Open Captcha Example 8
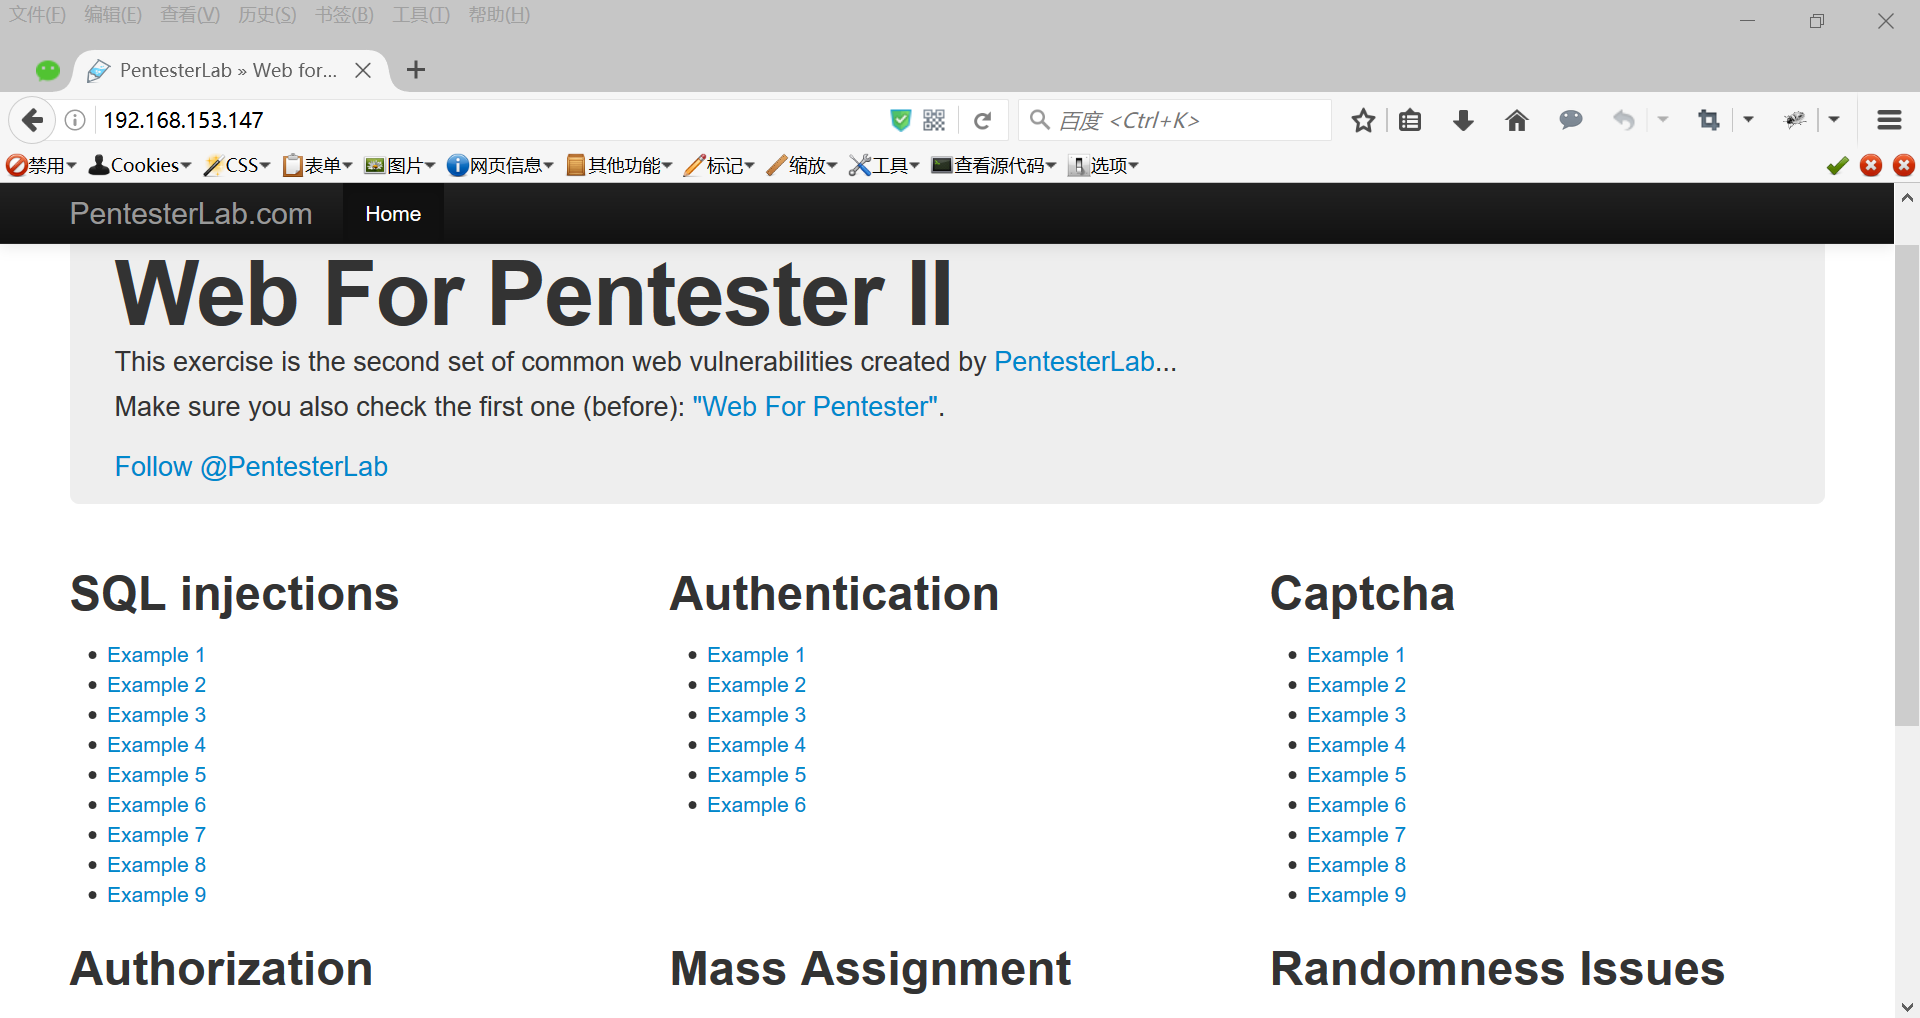Screen dimensions: 1920x1018 pos(1356,865)
